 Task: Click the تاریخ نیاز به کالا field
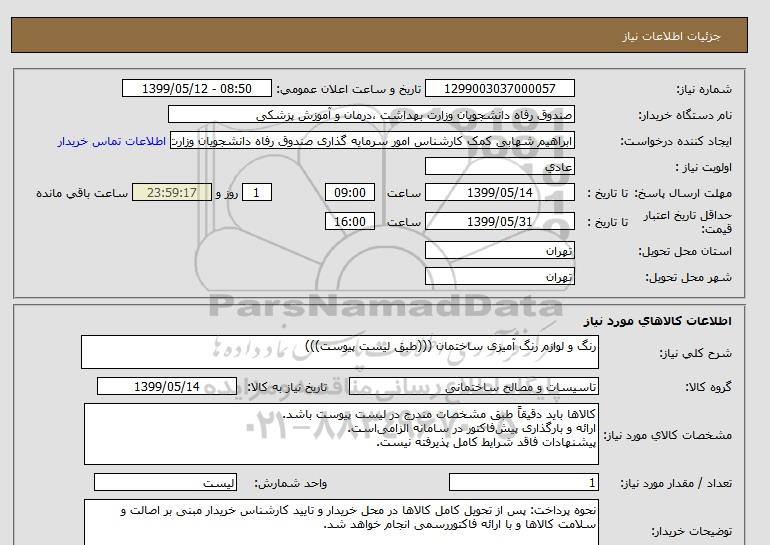[x=167, y=386]
